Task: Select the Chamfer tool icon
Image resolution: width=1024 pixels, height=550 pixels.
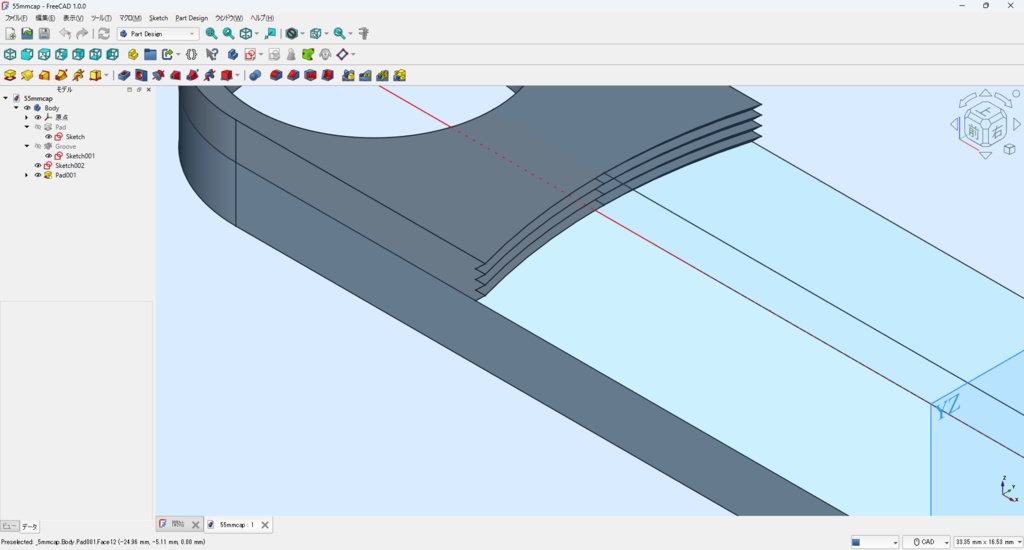Action: [x=293, y=75]
